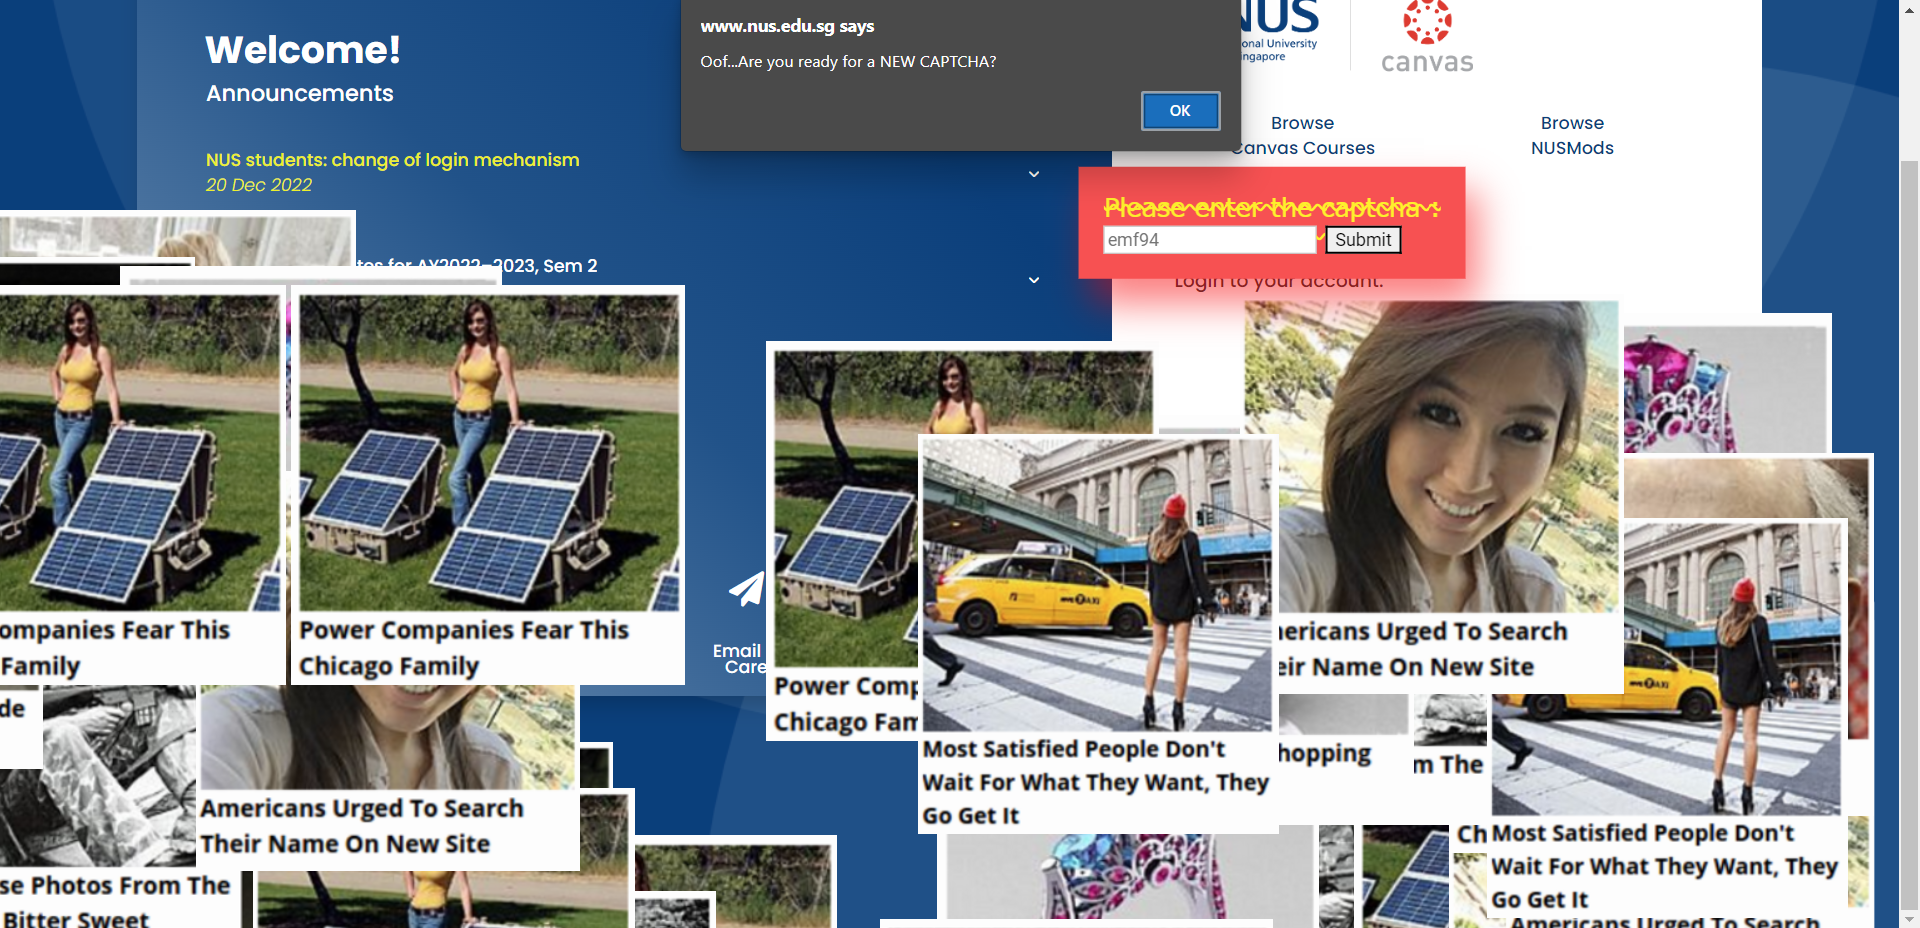This screenshot has width=1920, height=928.
Task: Click the paper plane Email icon
Action: (746, 589)
